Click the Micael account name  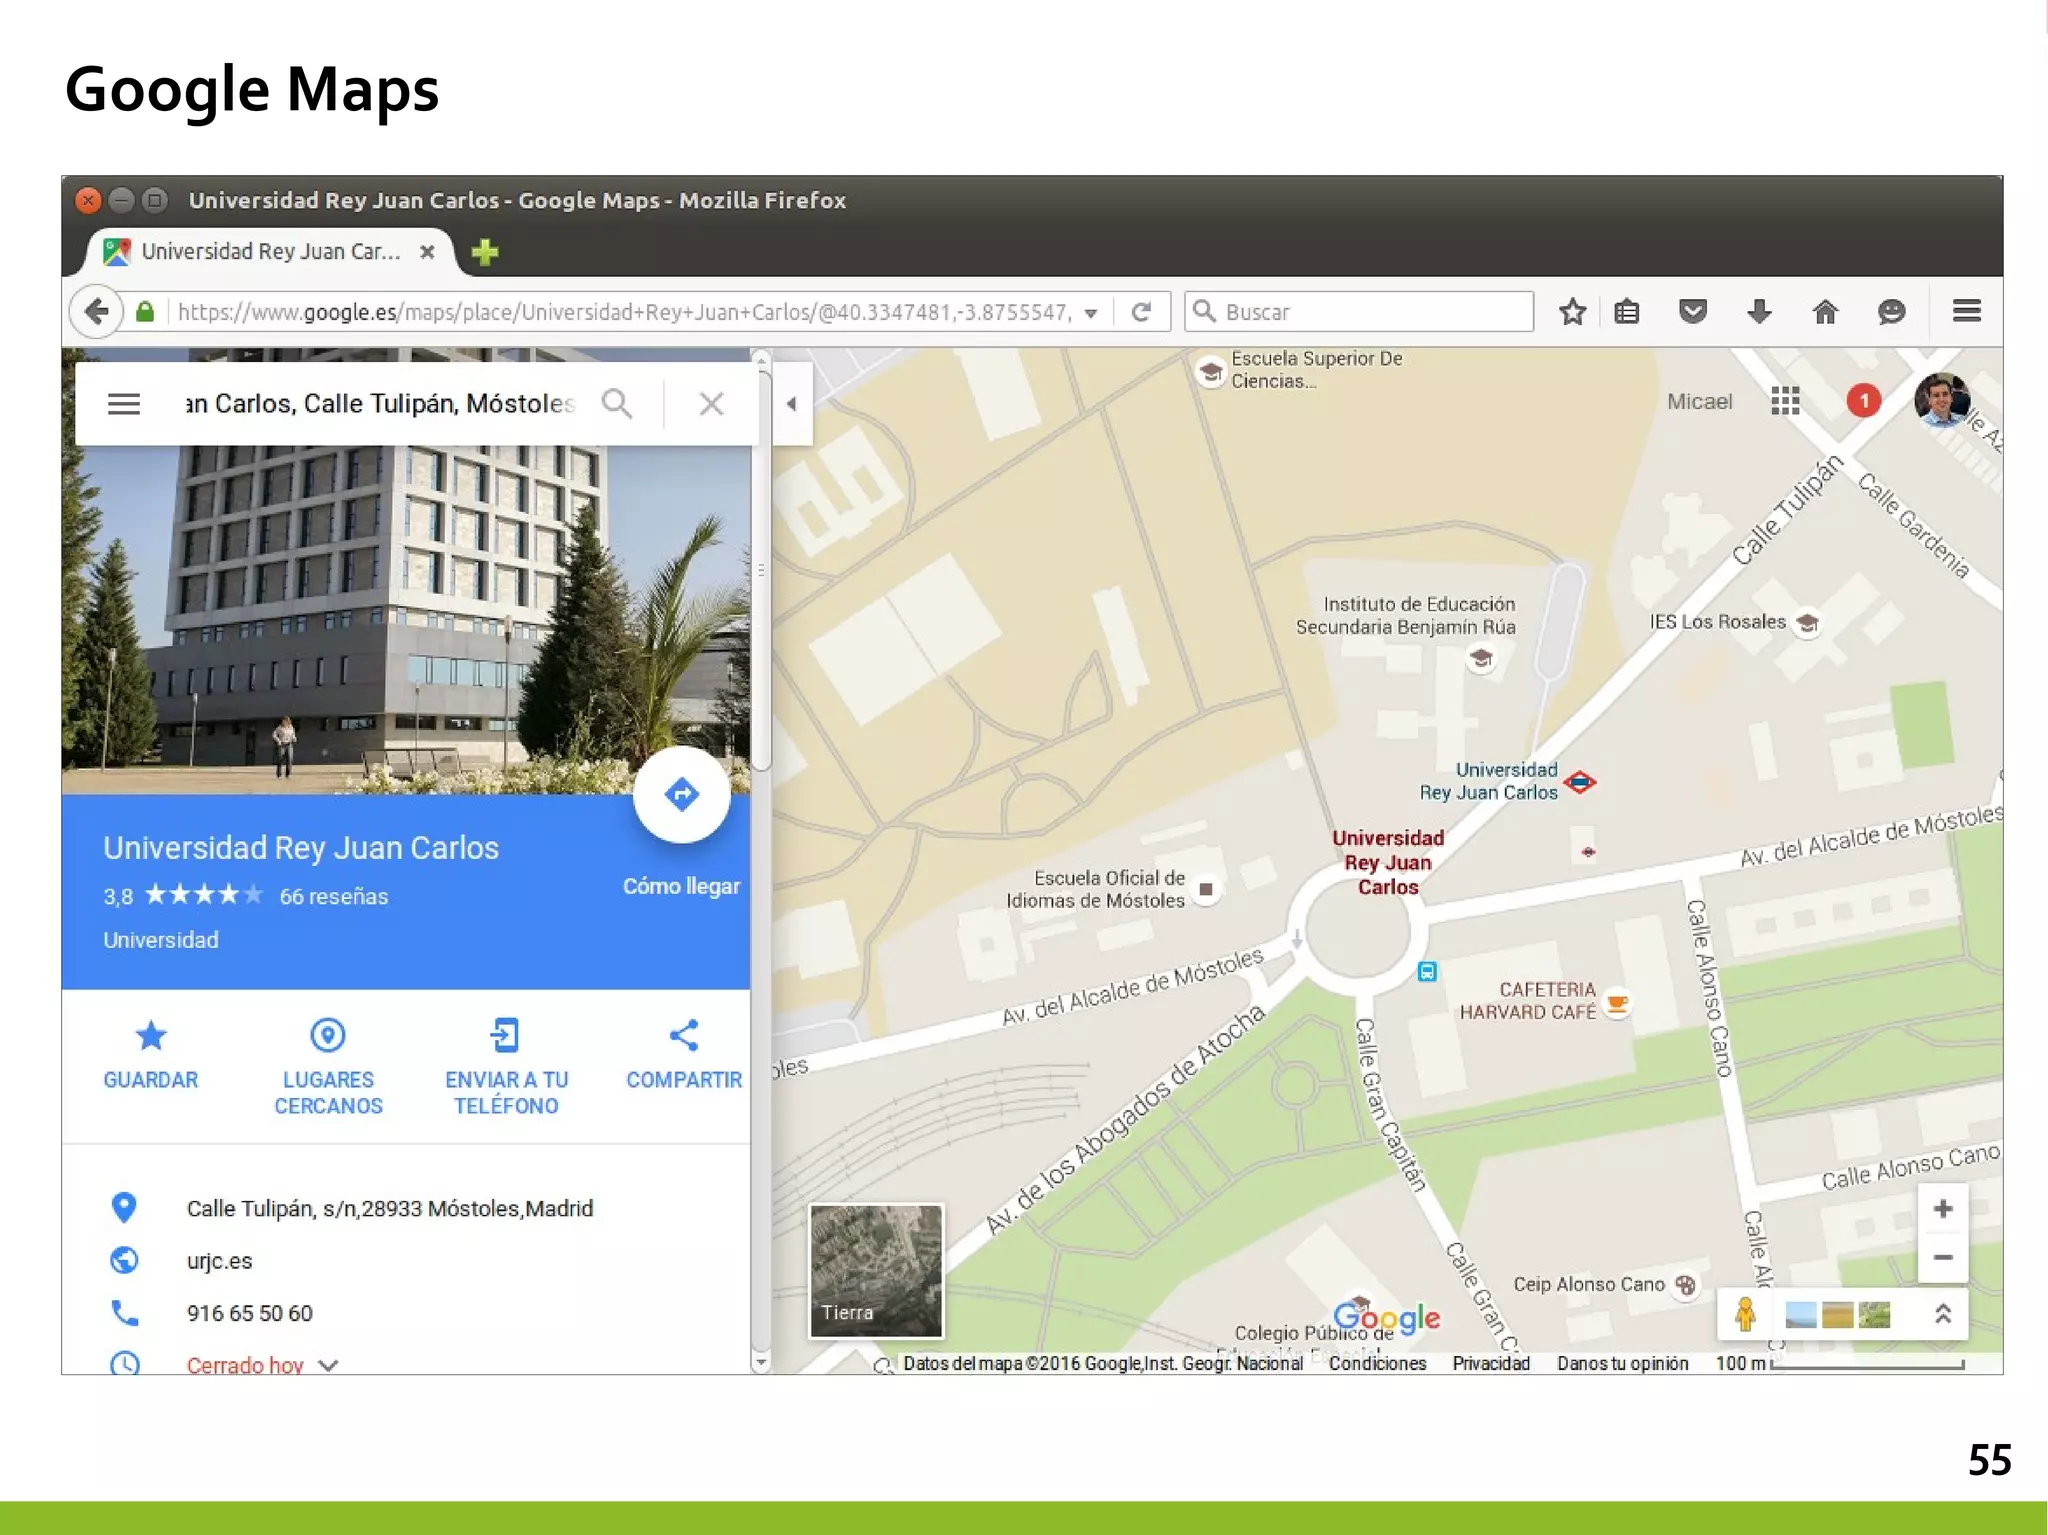(x=1699, y=401)
